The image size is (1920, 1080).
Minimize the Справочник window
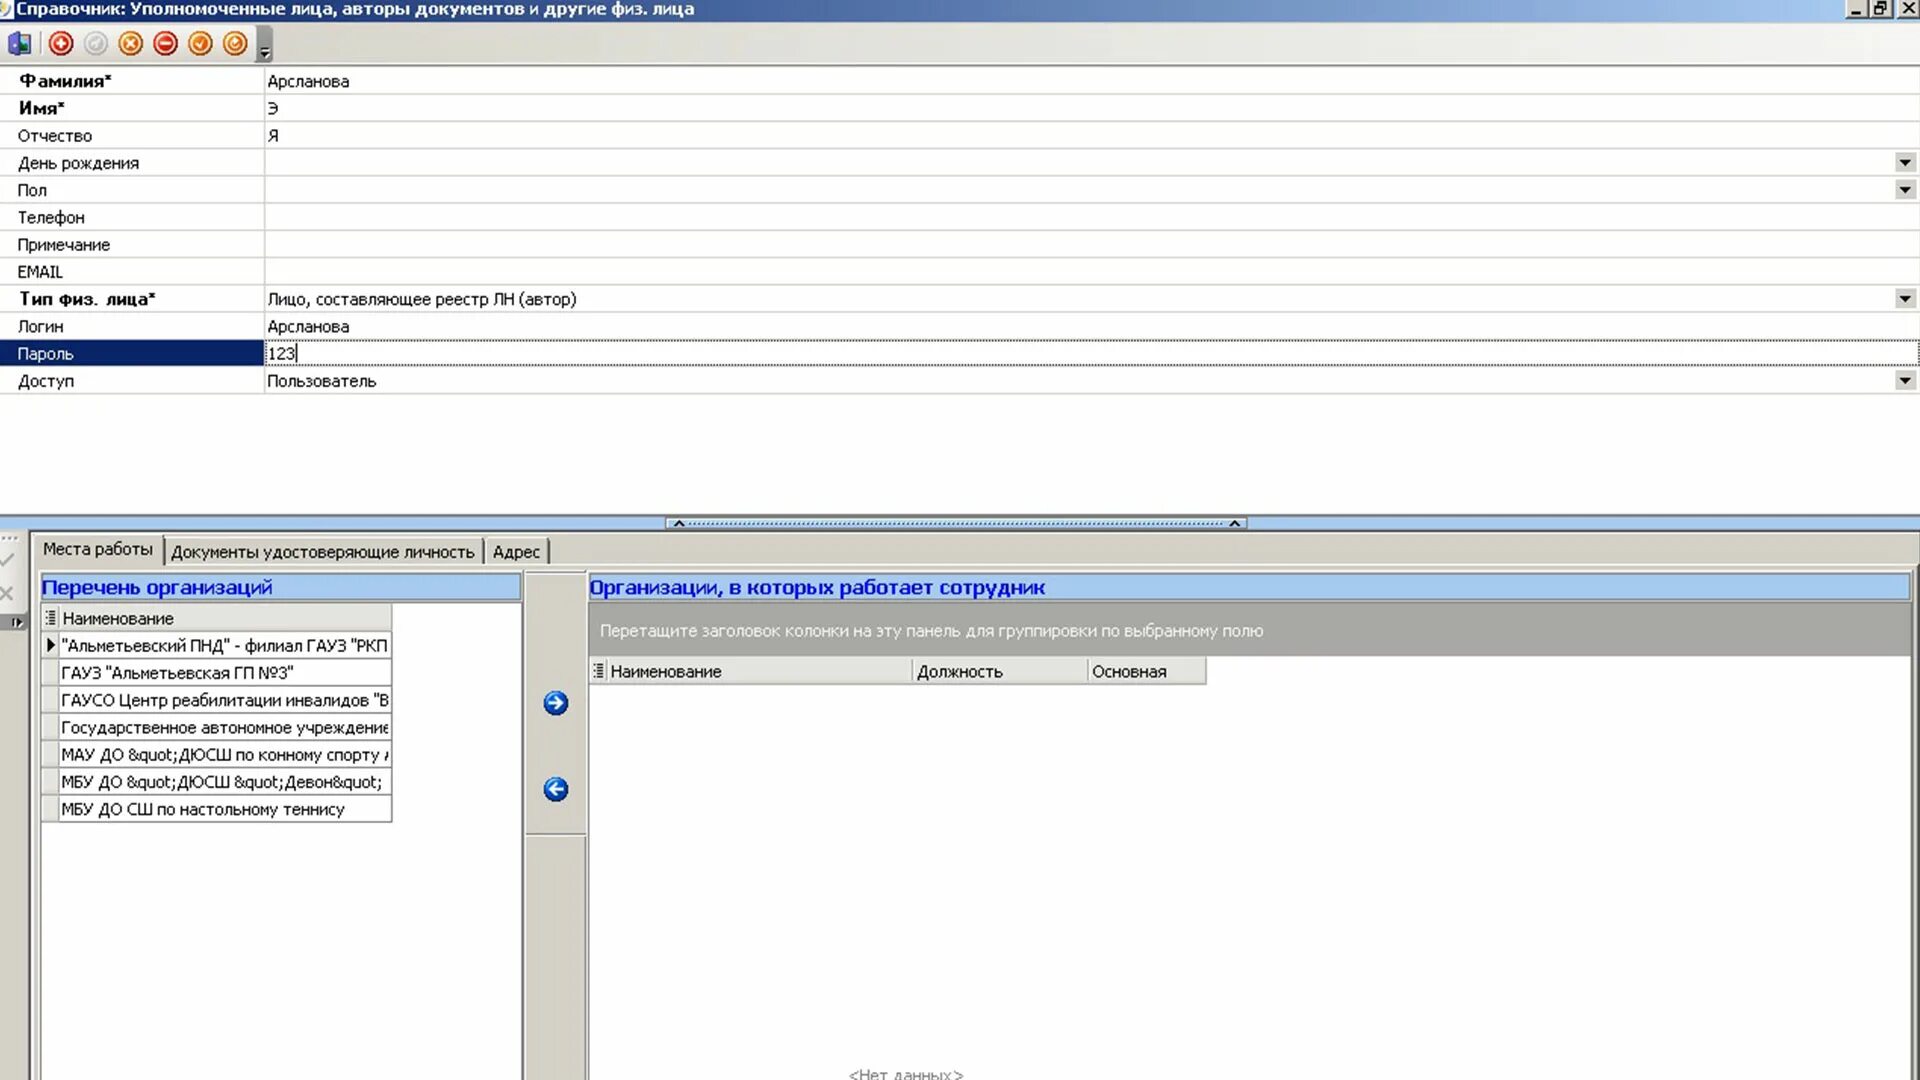(x=1857, y=9)
